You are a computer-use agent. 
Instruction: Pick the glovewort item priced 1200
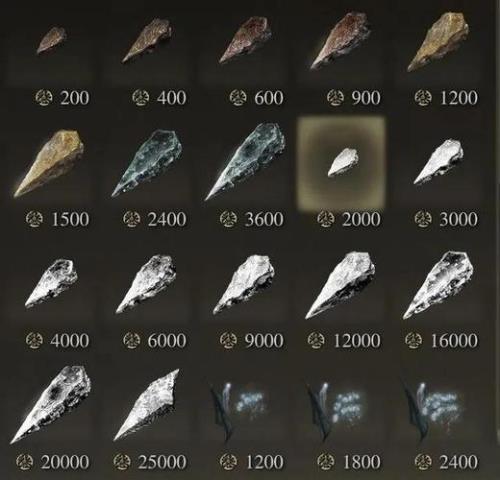(x=239, y=410)
